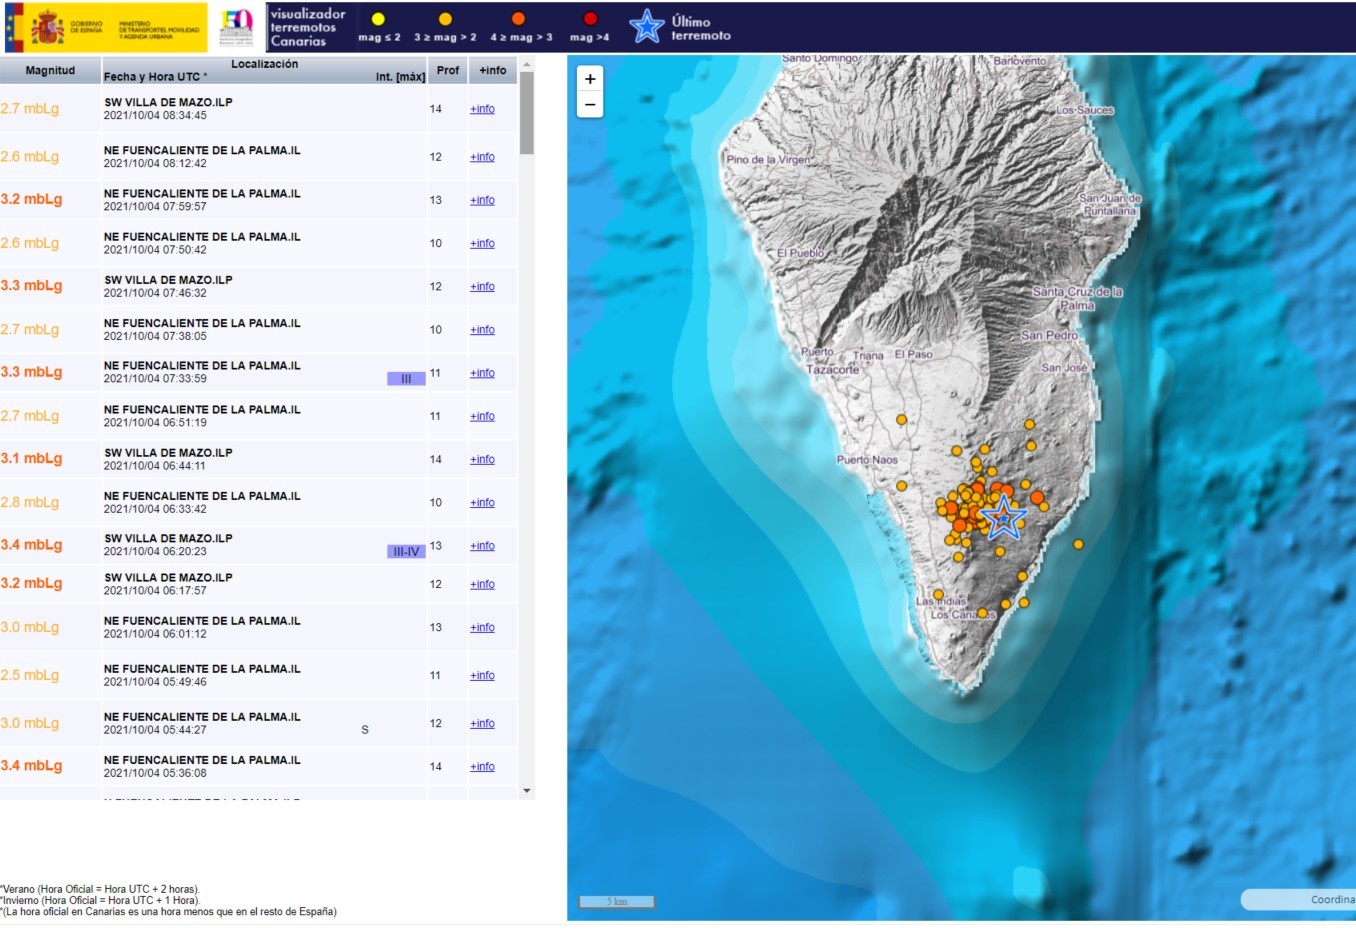This screenshot has height=945, width=1356.
Task: Open +info for the 08:34:45 earthquake
Action: point(482,109)
